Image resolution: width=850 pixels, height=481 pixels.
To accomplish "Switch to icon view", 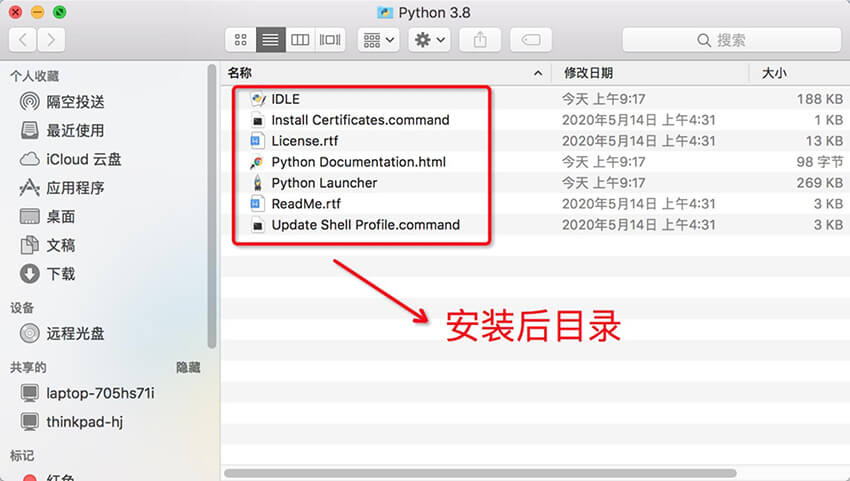I will click(x=241, y=40).
